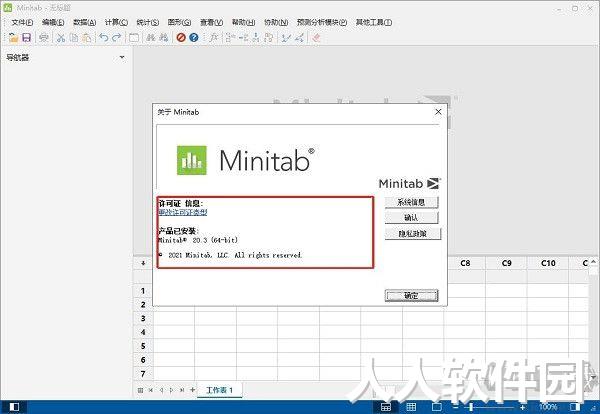The width and height of the screenshot is (600, 414).
Task: Click the blue Help question mark icon
Action: [194, 37]
